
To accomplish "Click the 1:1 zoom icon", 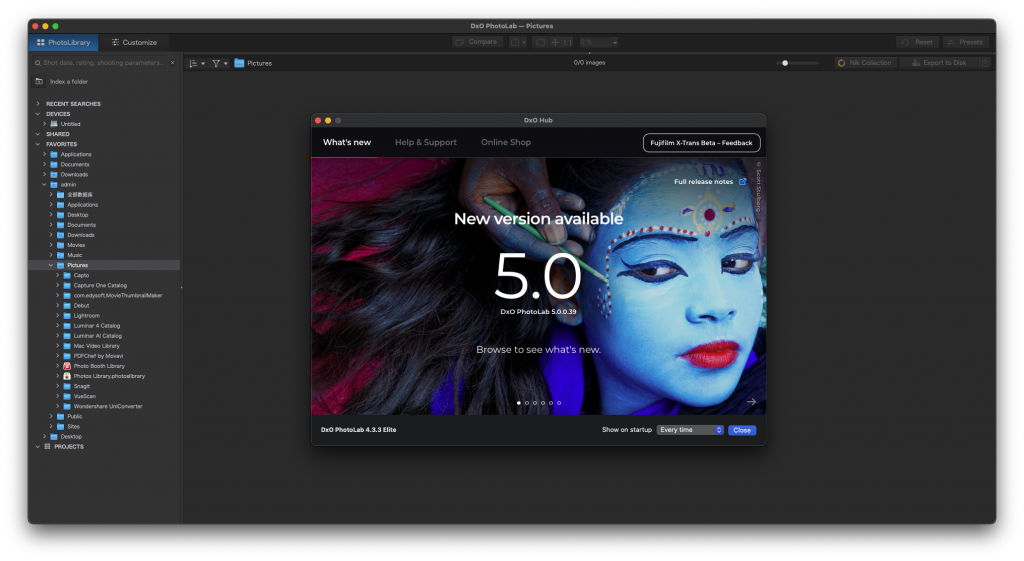I will pos(567,42).
